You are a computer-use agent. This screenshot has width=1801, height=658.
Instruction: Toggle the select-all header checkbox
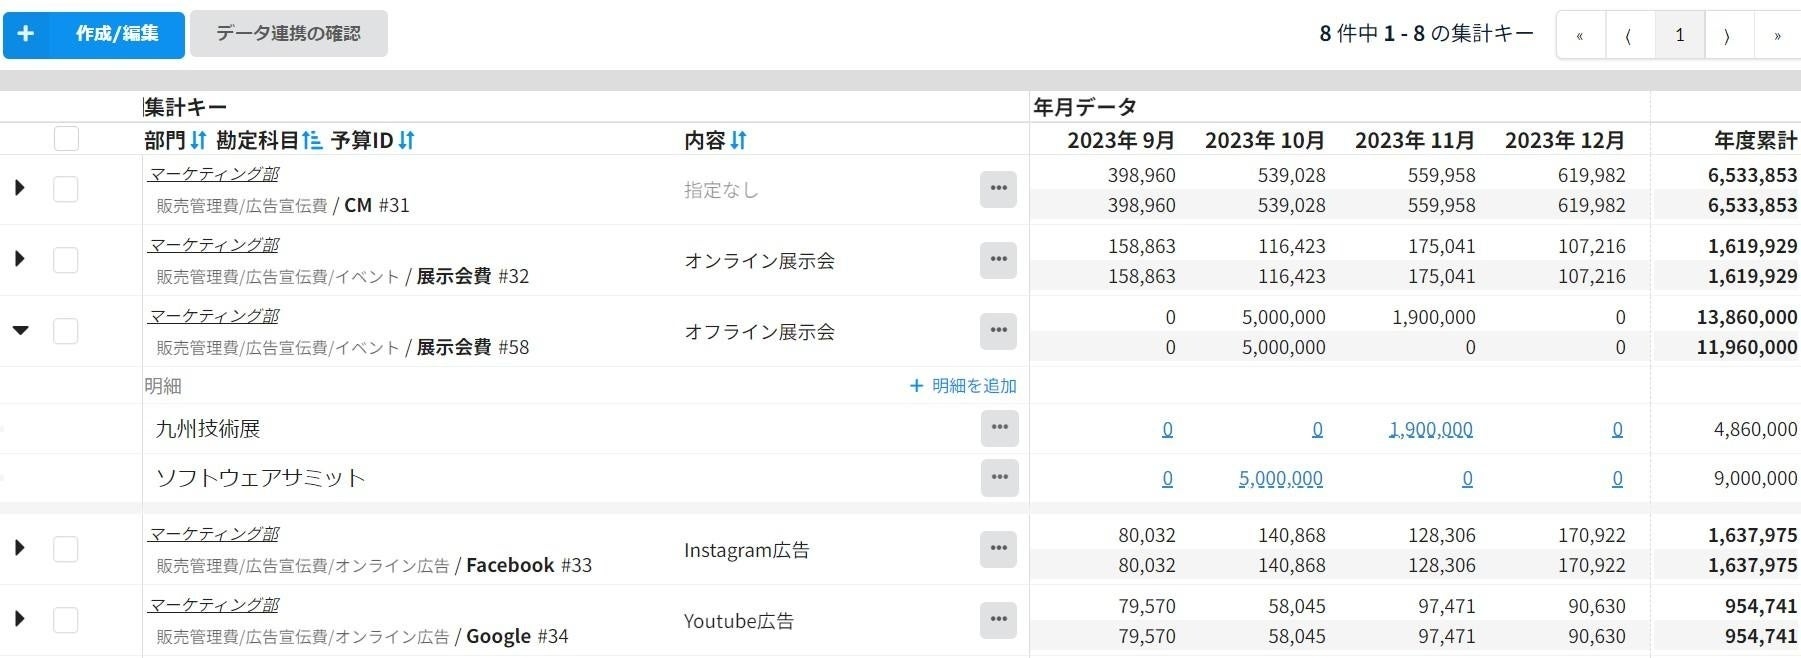click(66, 139)
